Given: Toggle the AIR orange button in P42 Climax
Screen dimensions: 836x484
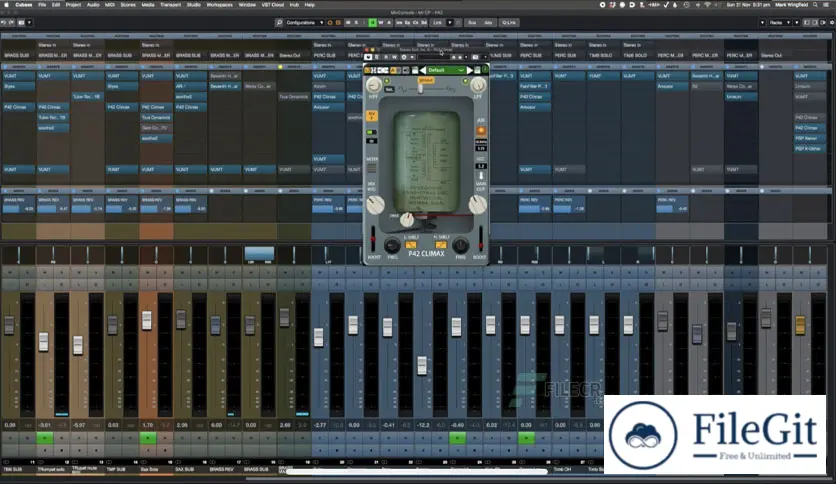Looking at the screenshot, I should pyautogui.click(x=480, y=131).
